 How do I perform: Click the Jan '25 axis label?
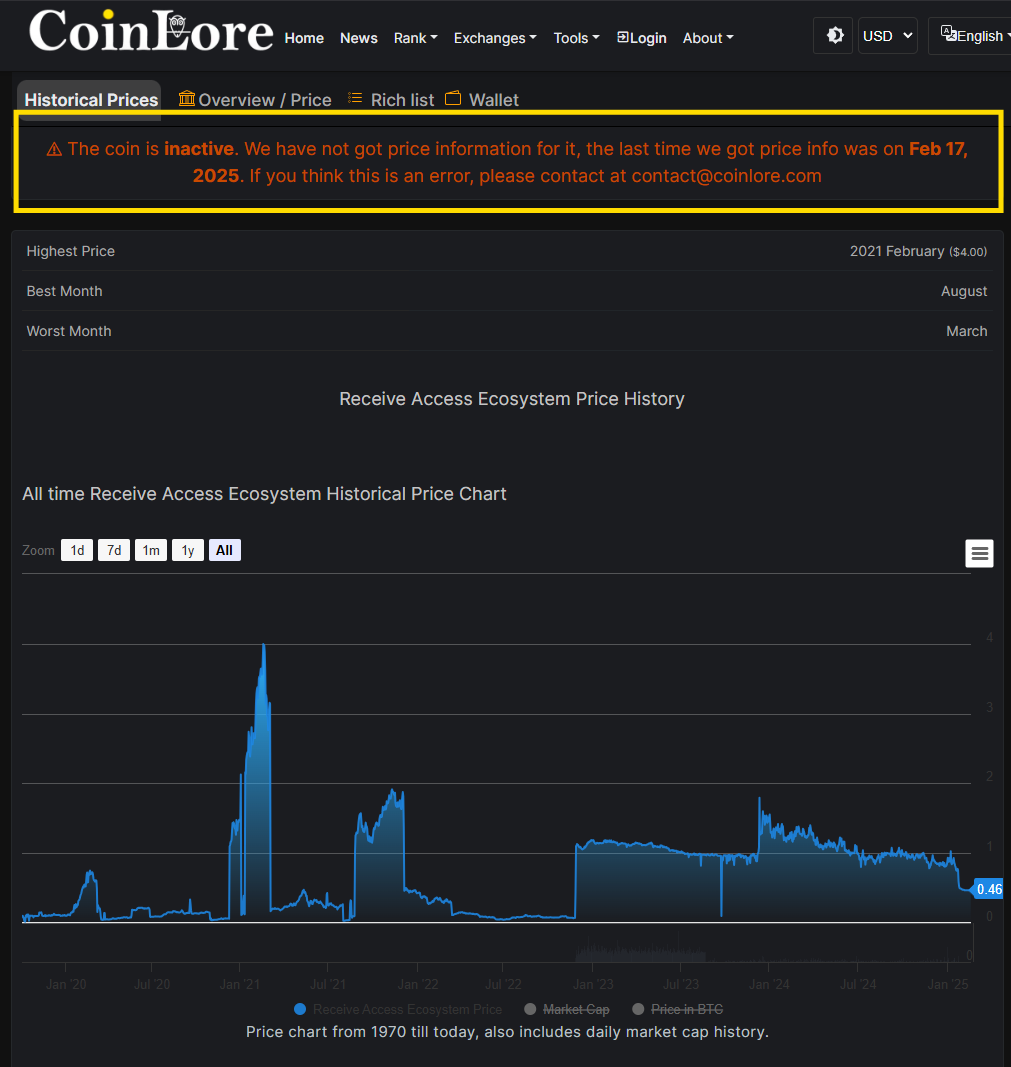(x=948, y=984)
